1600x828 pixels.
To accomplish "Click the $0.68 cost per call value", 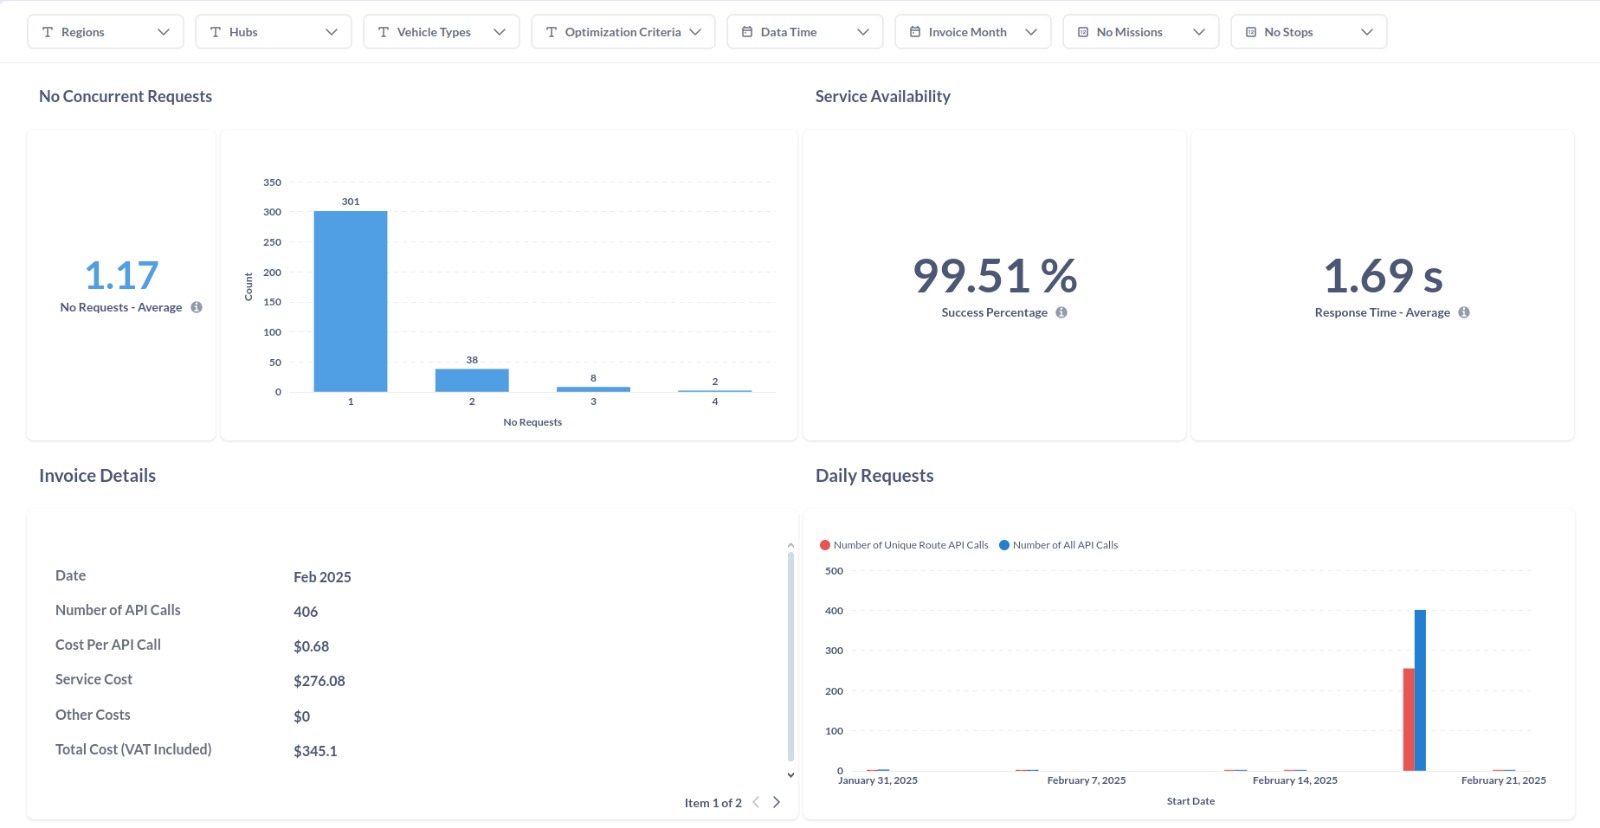I will pyautogui.click(x=311, y=646).
